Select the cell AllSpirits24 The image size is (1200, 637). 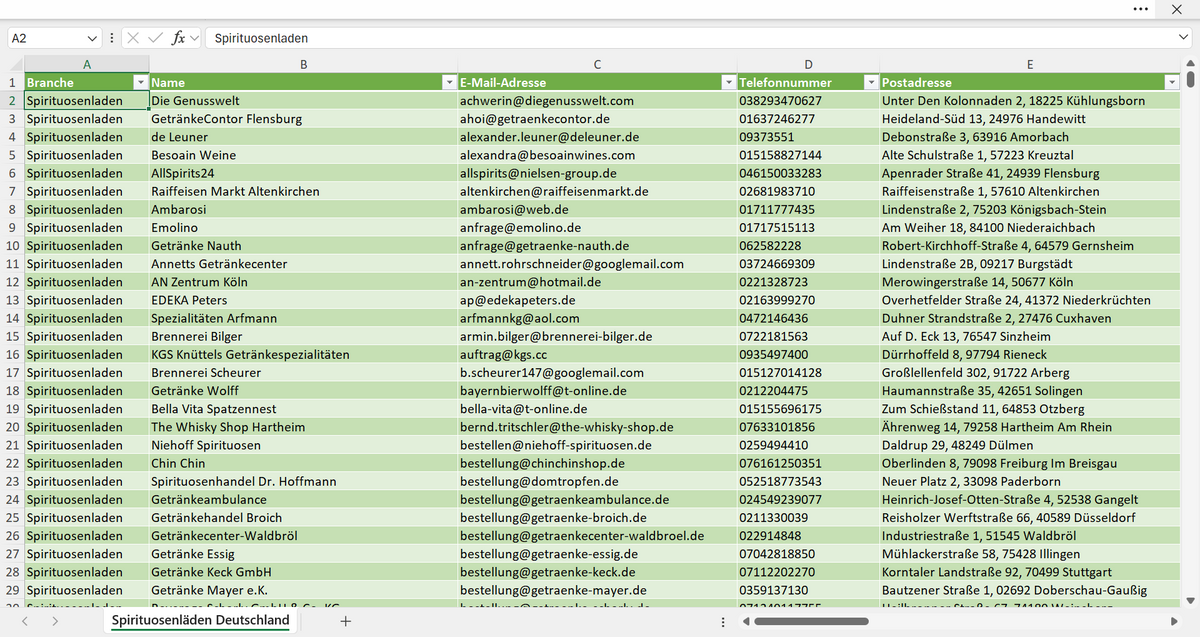point(304,173)
